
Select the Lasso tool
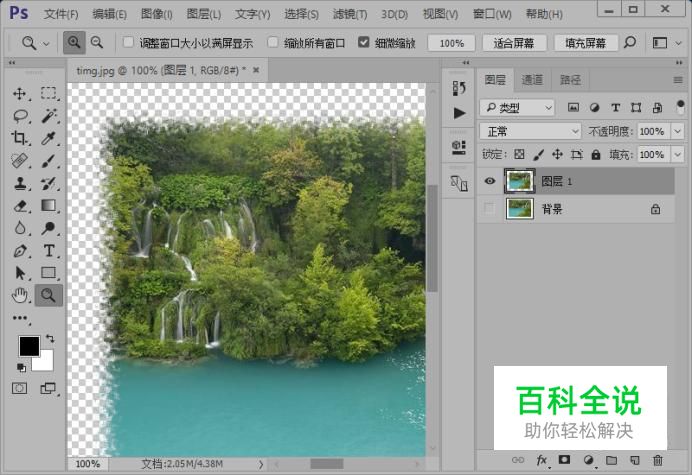click(x=20, y=116)
